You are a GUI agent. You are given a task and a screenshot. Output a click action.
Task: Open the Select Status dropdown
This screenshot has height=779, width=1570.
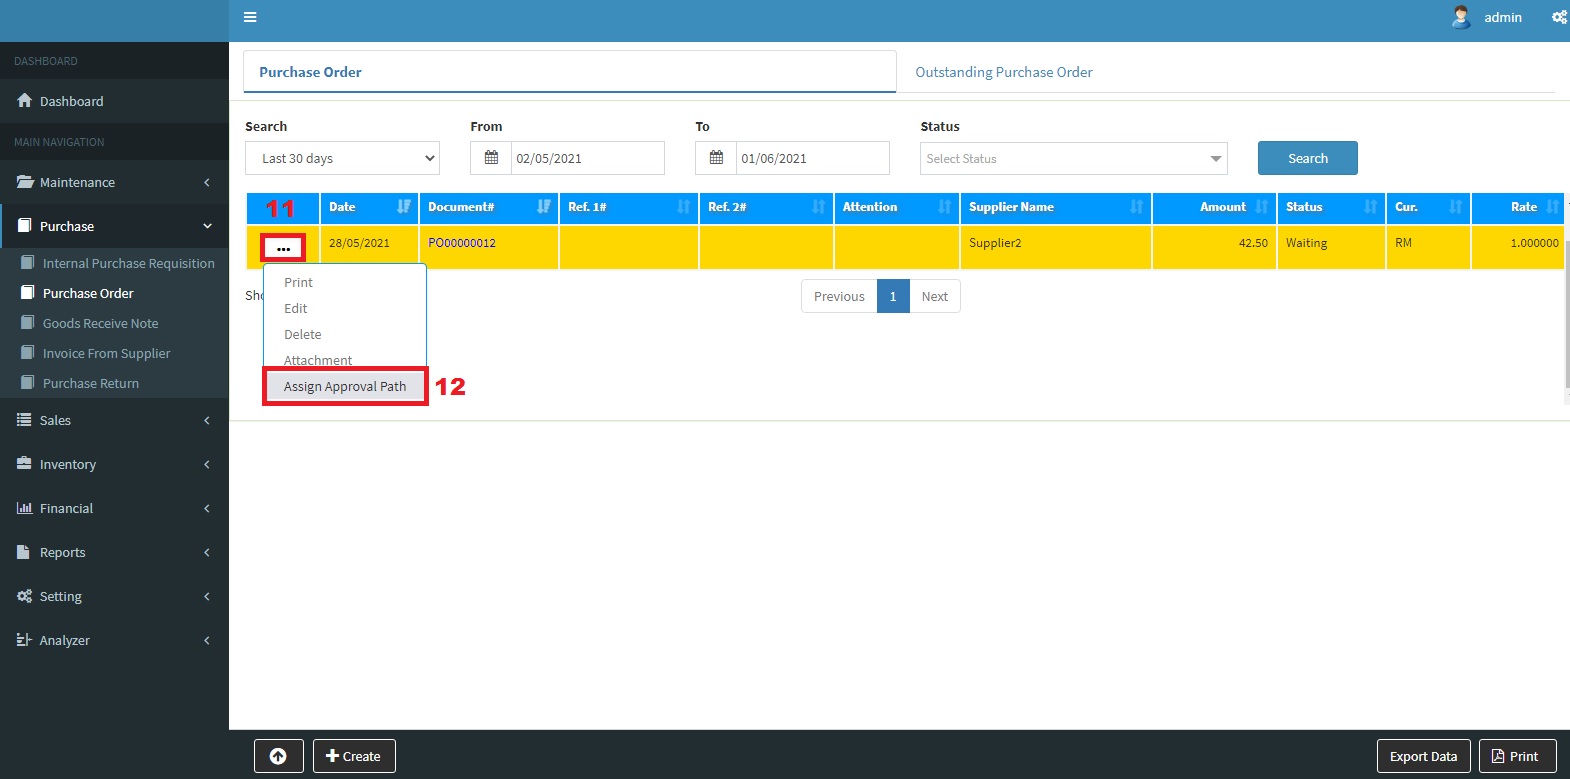point(1073,158)
